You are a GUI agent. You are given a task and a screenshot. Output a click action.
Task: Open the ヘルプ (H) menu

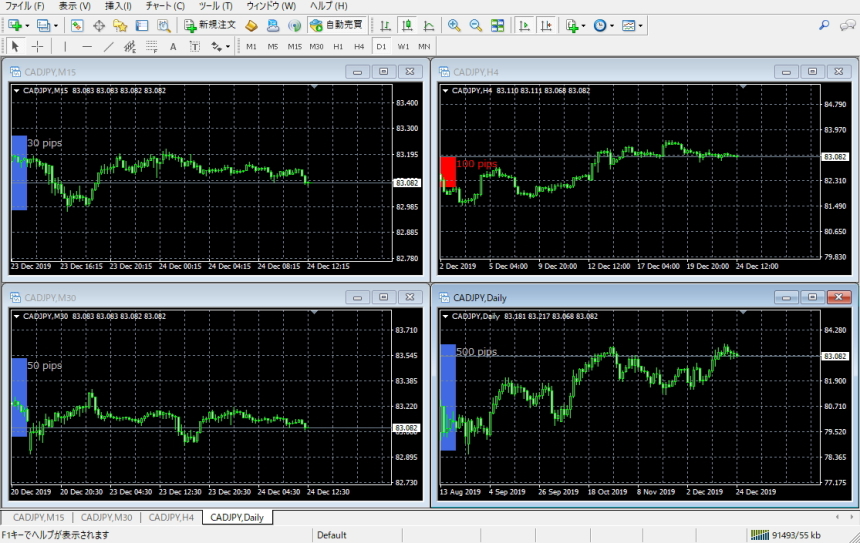click(x=329, y=6)
